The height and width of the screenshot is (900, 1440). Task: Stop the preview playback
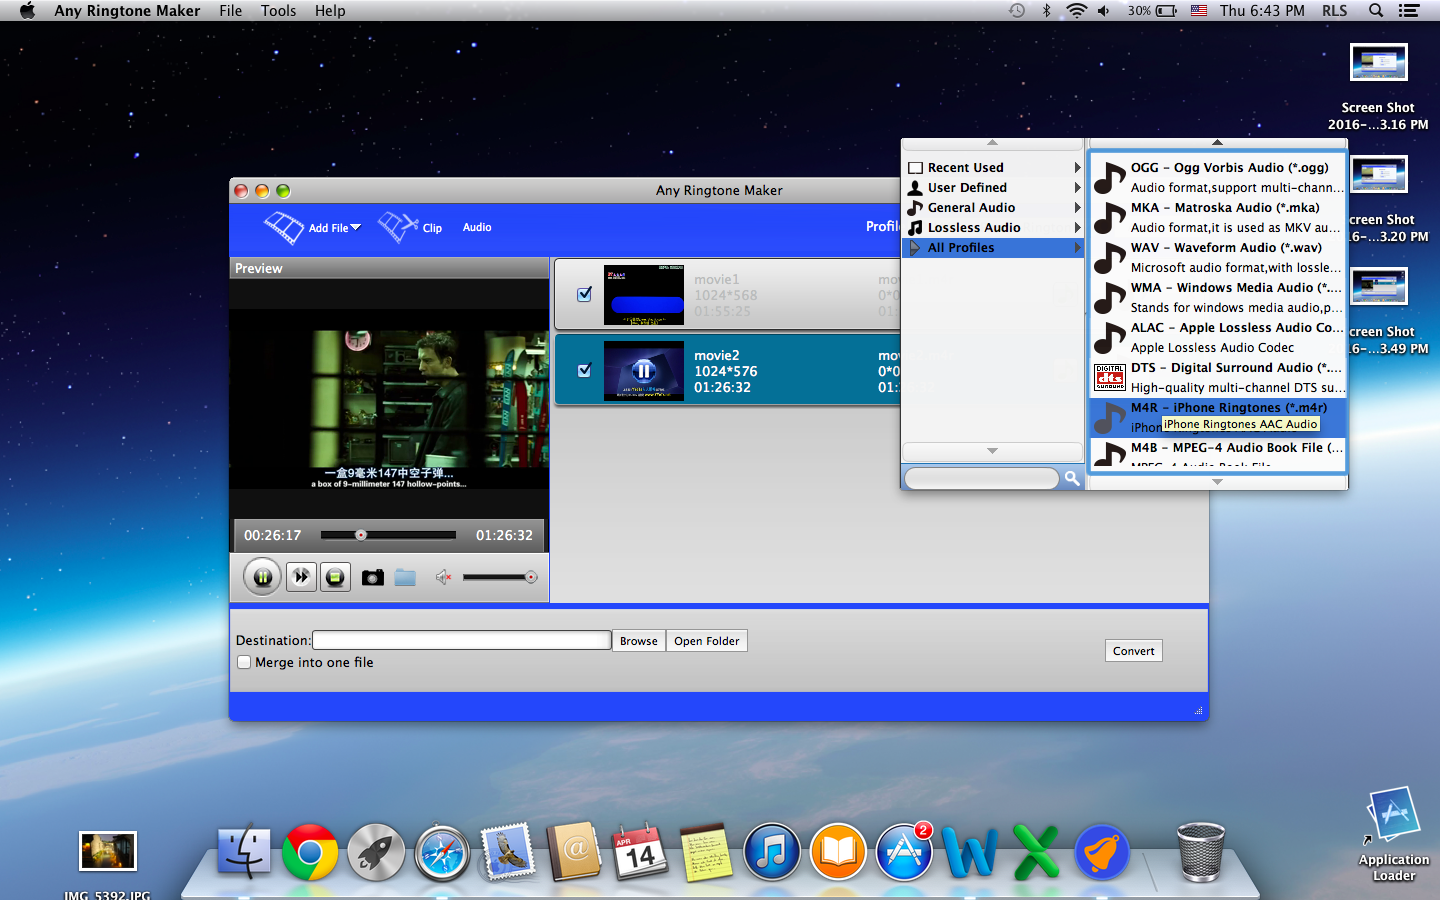tap(335, 577)
